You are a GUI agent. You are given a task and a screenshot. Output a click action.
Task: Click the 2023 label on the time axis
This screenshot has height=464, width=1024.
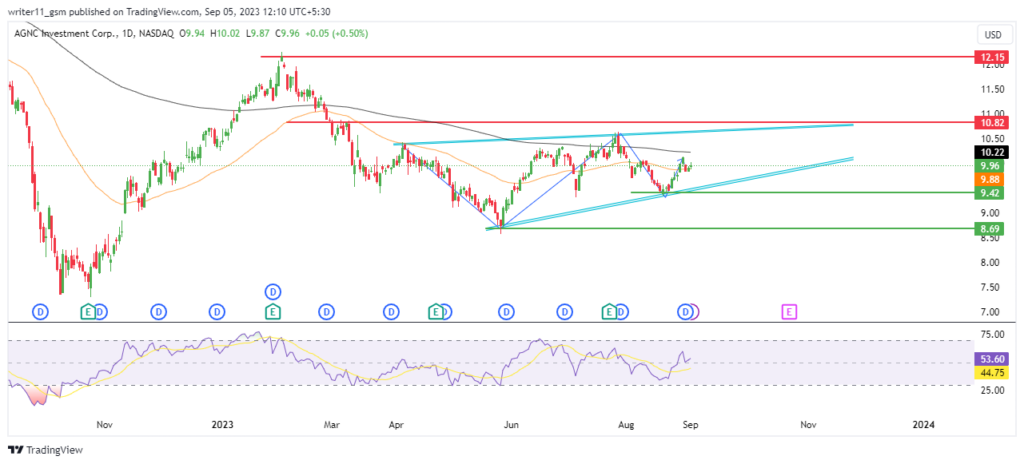coord(223,425)
